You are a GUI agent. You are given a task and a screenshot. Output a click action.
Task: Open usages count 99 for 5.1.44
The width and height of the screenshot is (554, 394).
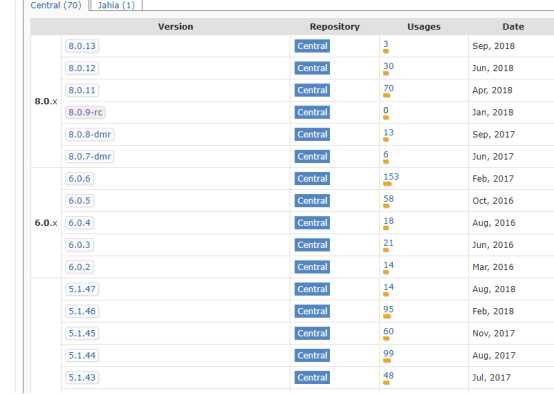pyautogui.click(x=388, y=353)
